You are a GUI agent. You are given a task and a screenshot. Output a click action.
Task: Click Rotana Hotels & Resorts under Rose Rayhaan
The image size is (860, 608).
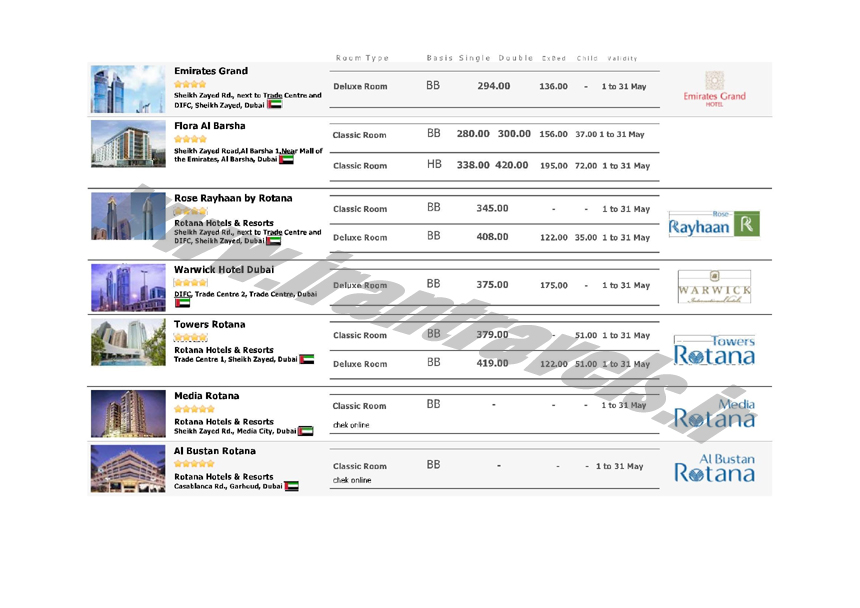pos(224,223)
